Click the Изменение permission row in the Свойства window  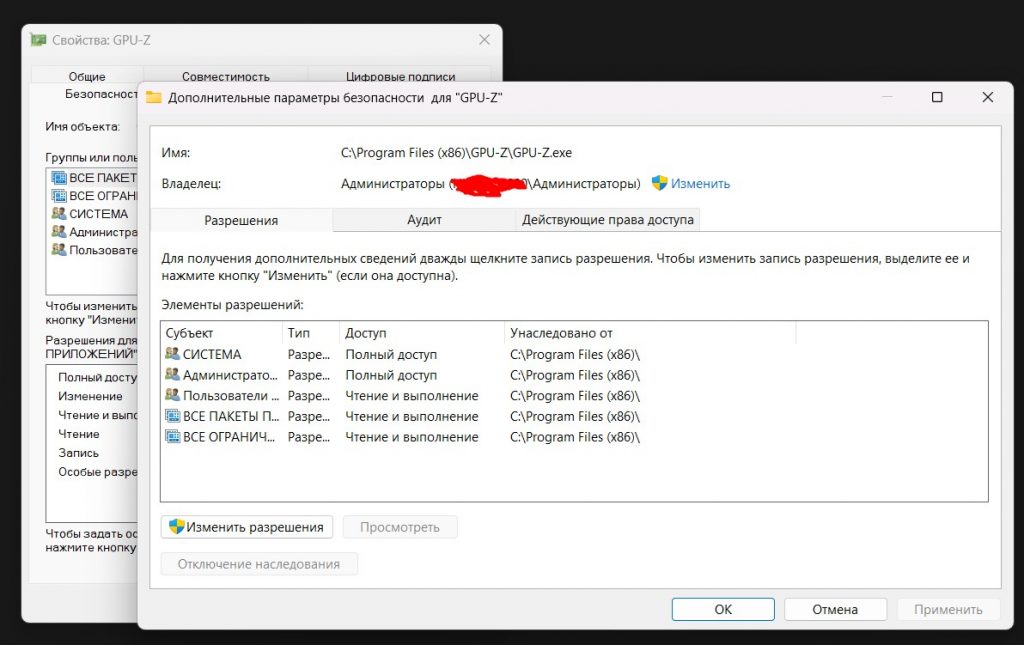pos(92,396)
